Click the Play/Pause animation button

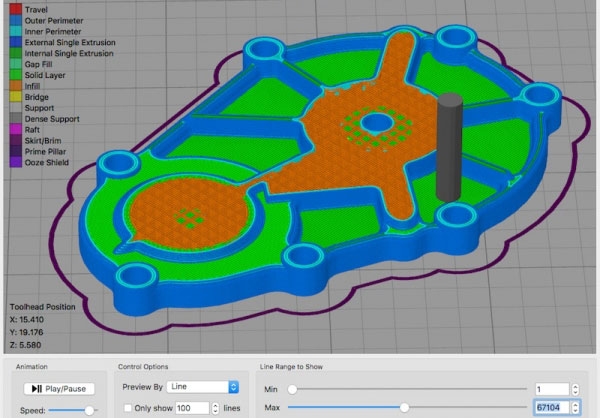click(58, 387)
